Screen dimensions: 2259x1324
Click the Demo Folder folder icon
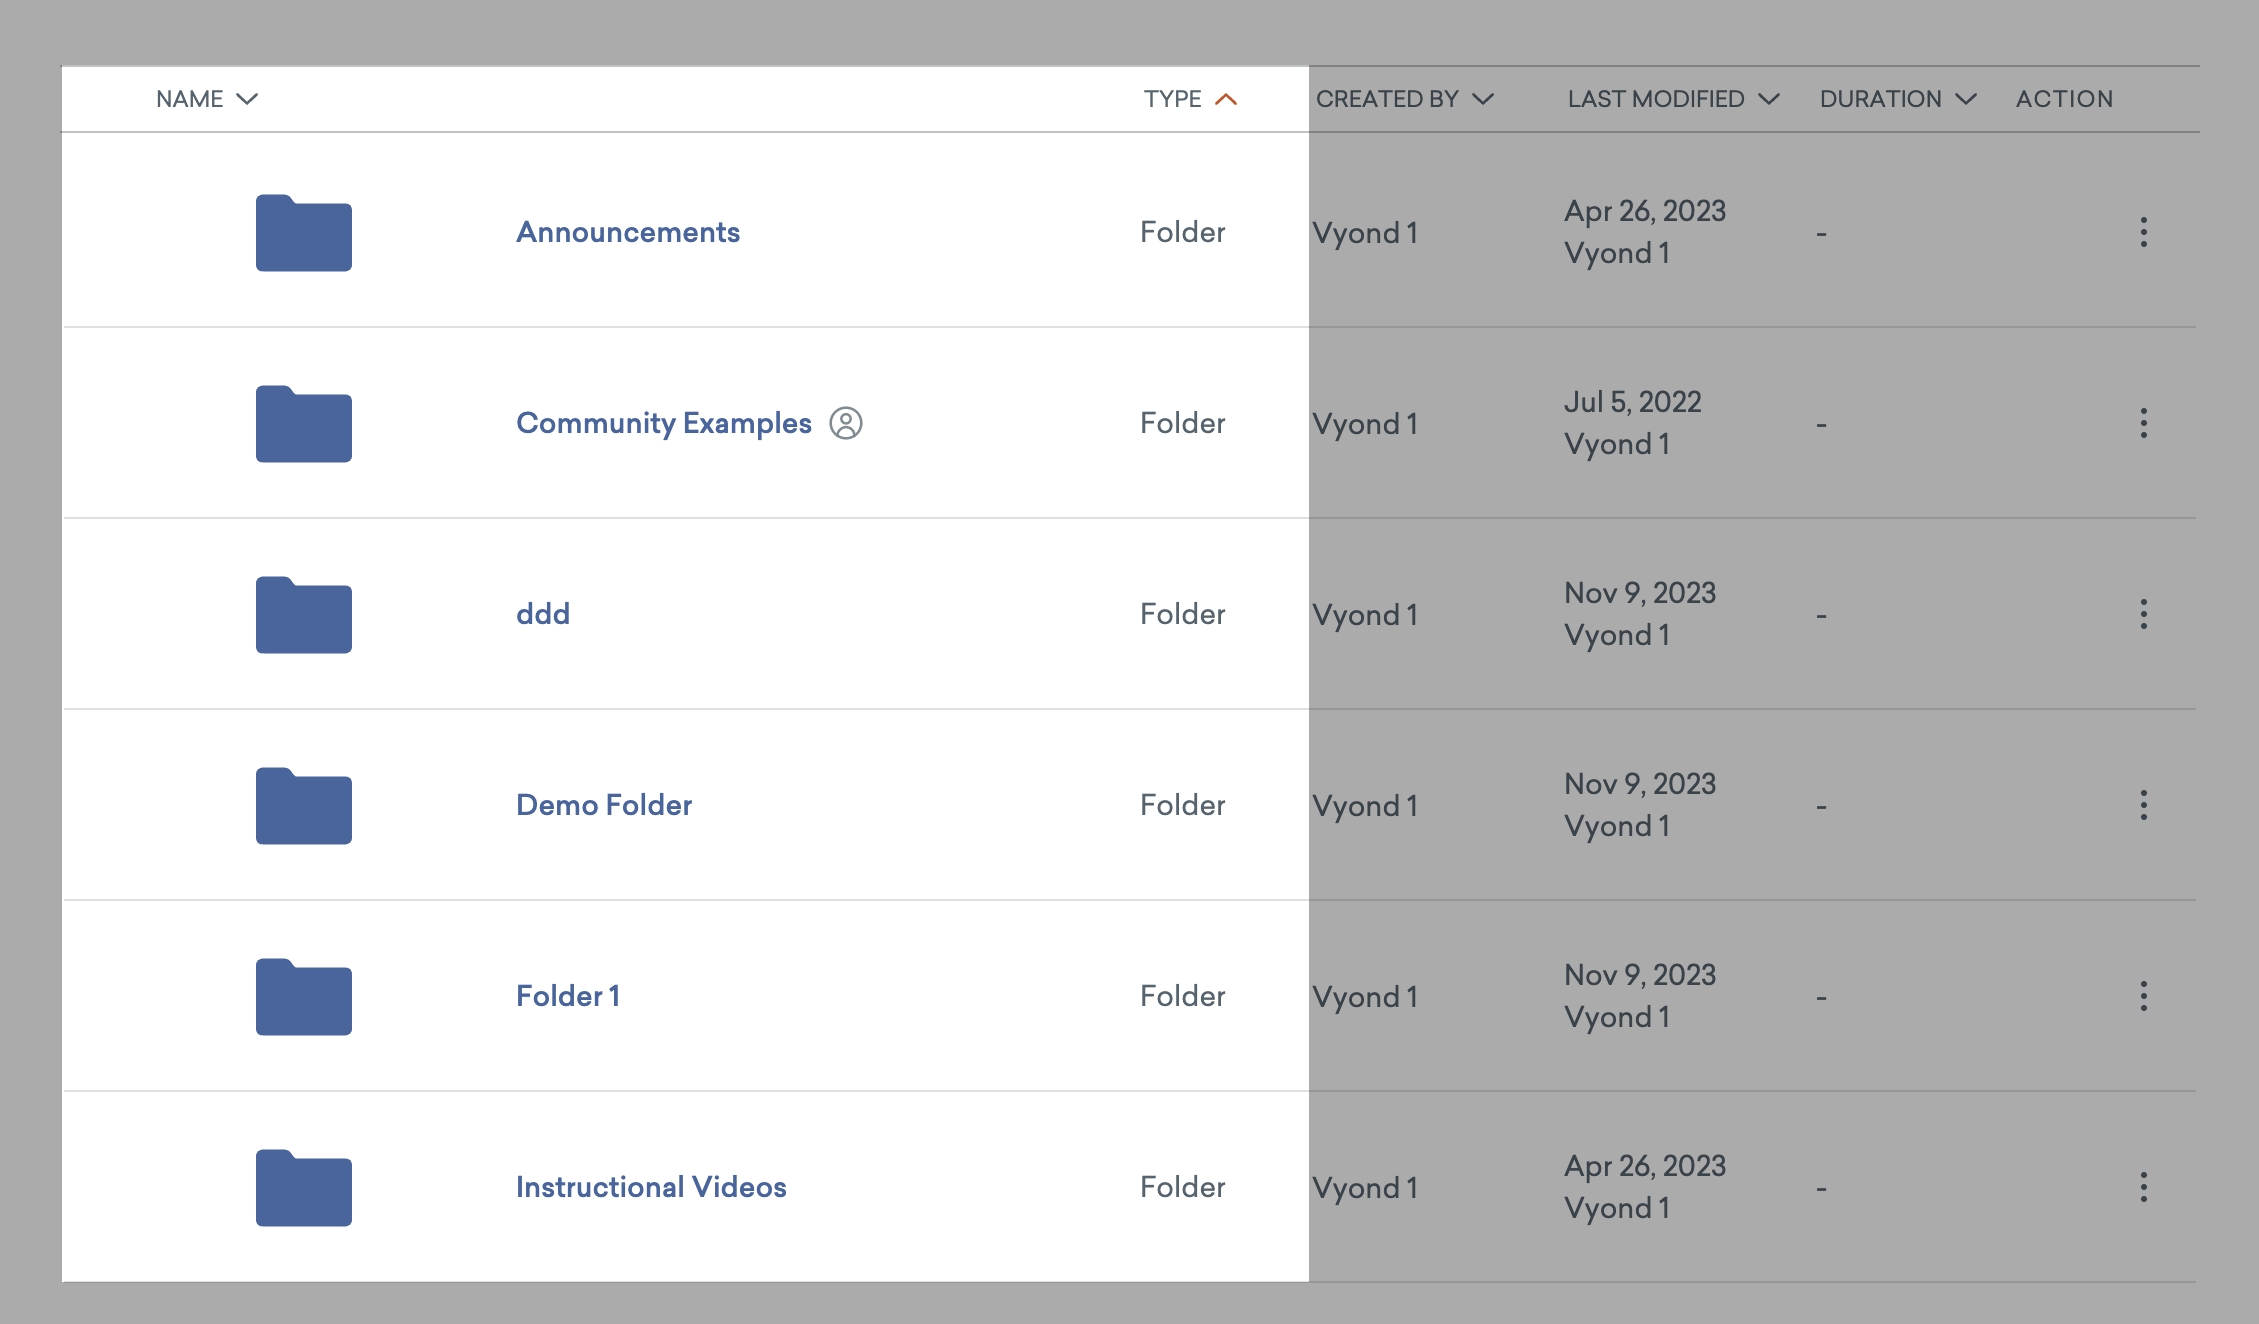[x=302, y=806]
